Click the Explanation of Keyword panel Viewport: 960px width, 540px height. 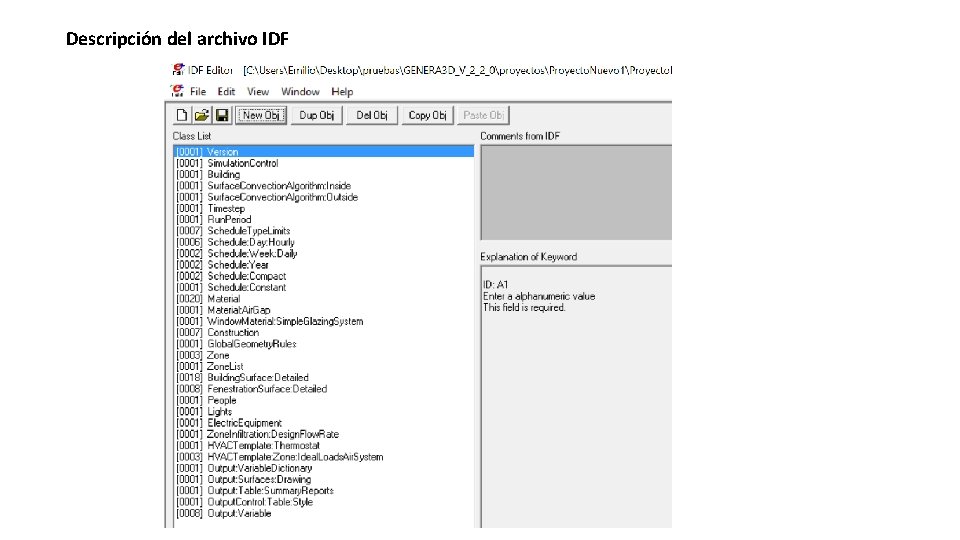pos(576,397)
